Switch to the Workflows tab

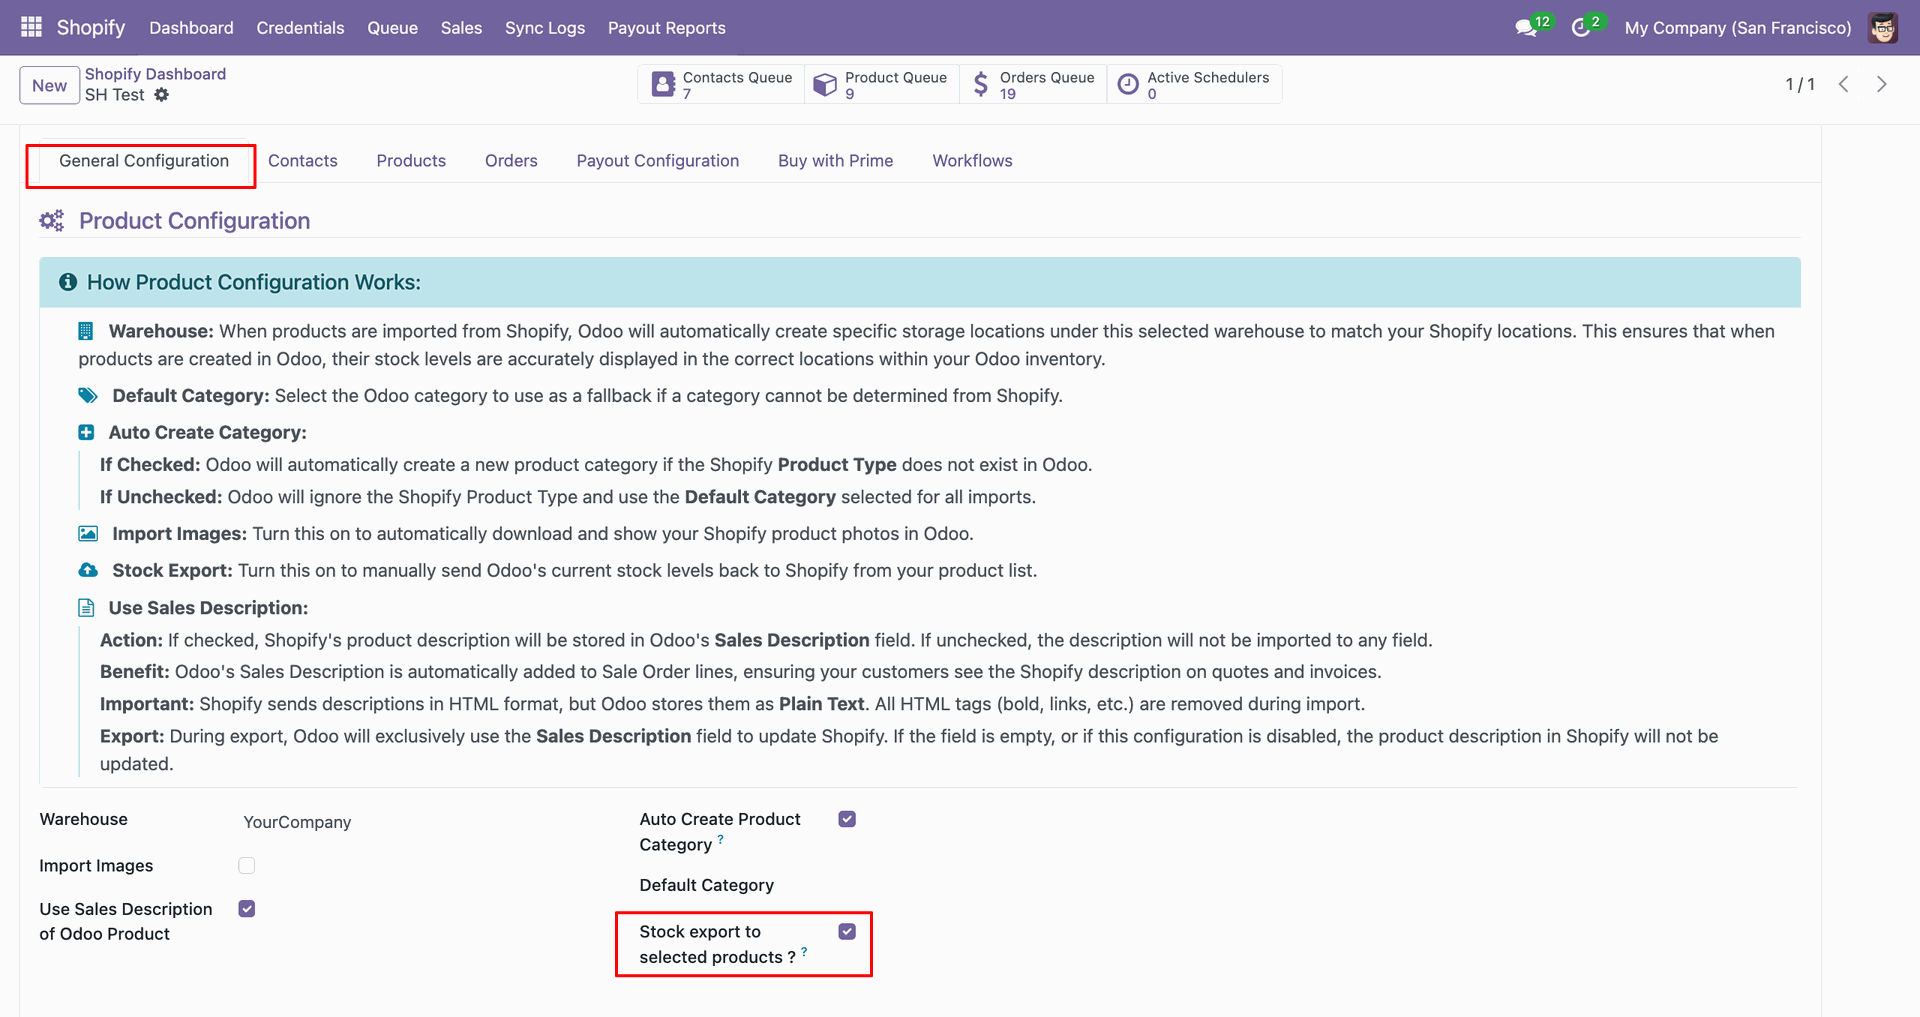[973, 161]
